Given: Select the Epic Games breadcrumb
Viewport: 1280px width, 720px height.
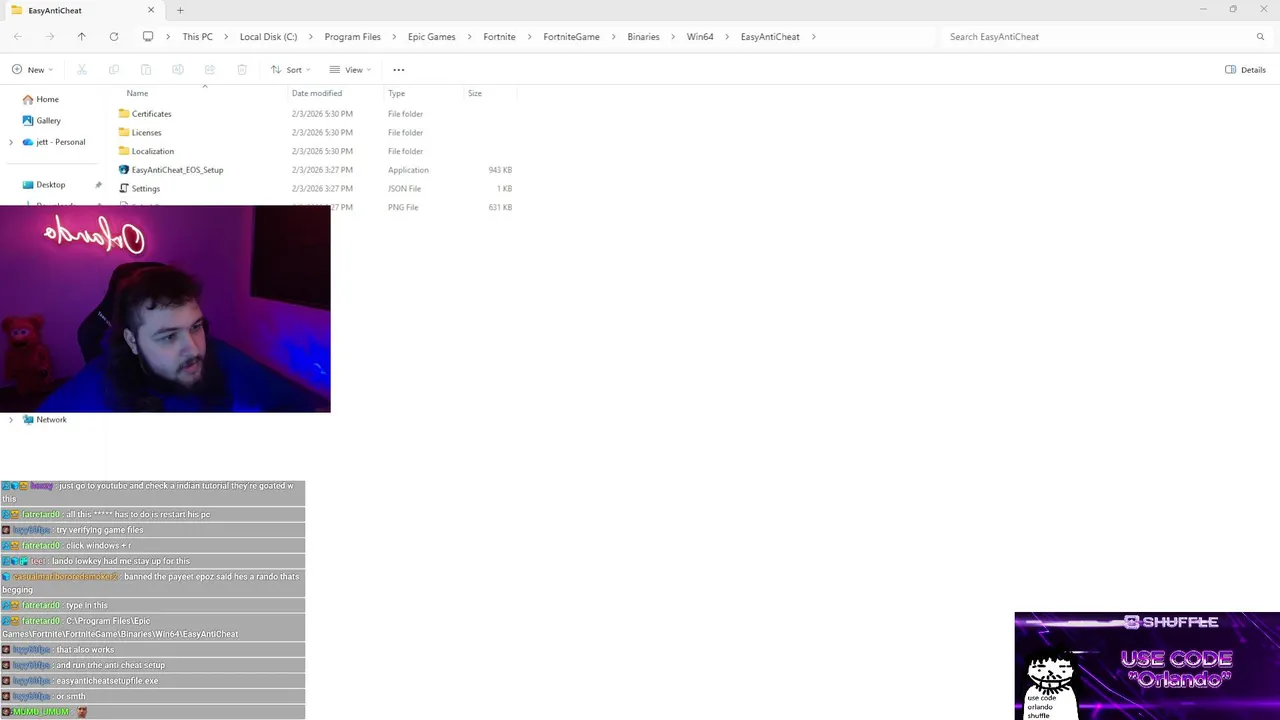Looking at the screenshot, I should click(x=431, y=37).
